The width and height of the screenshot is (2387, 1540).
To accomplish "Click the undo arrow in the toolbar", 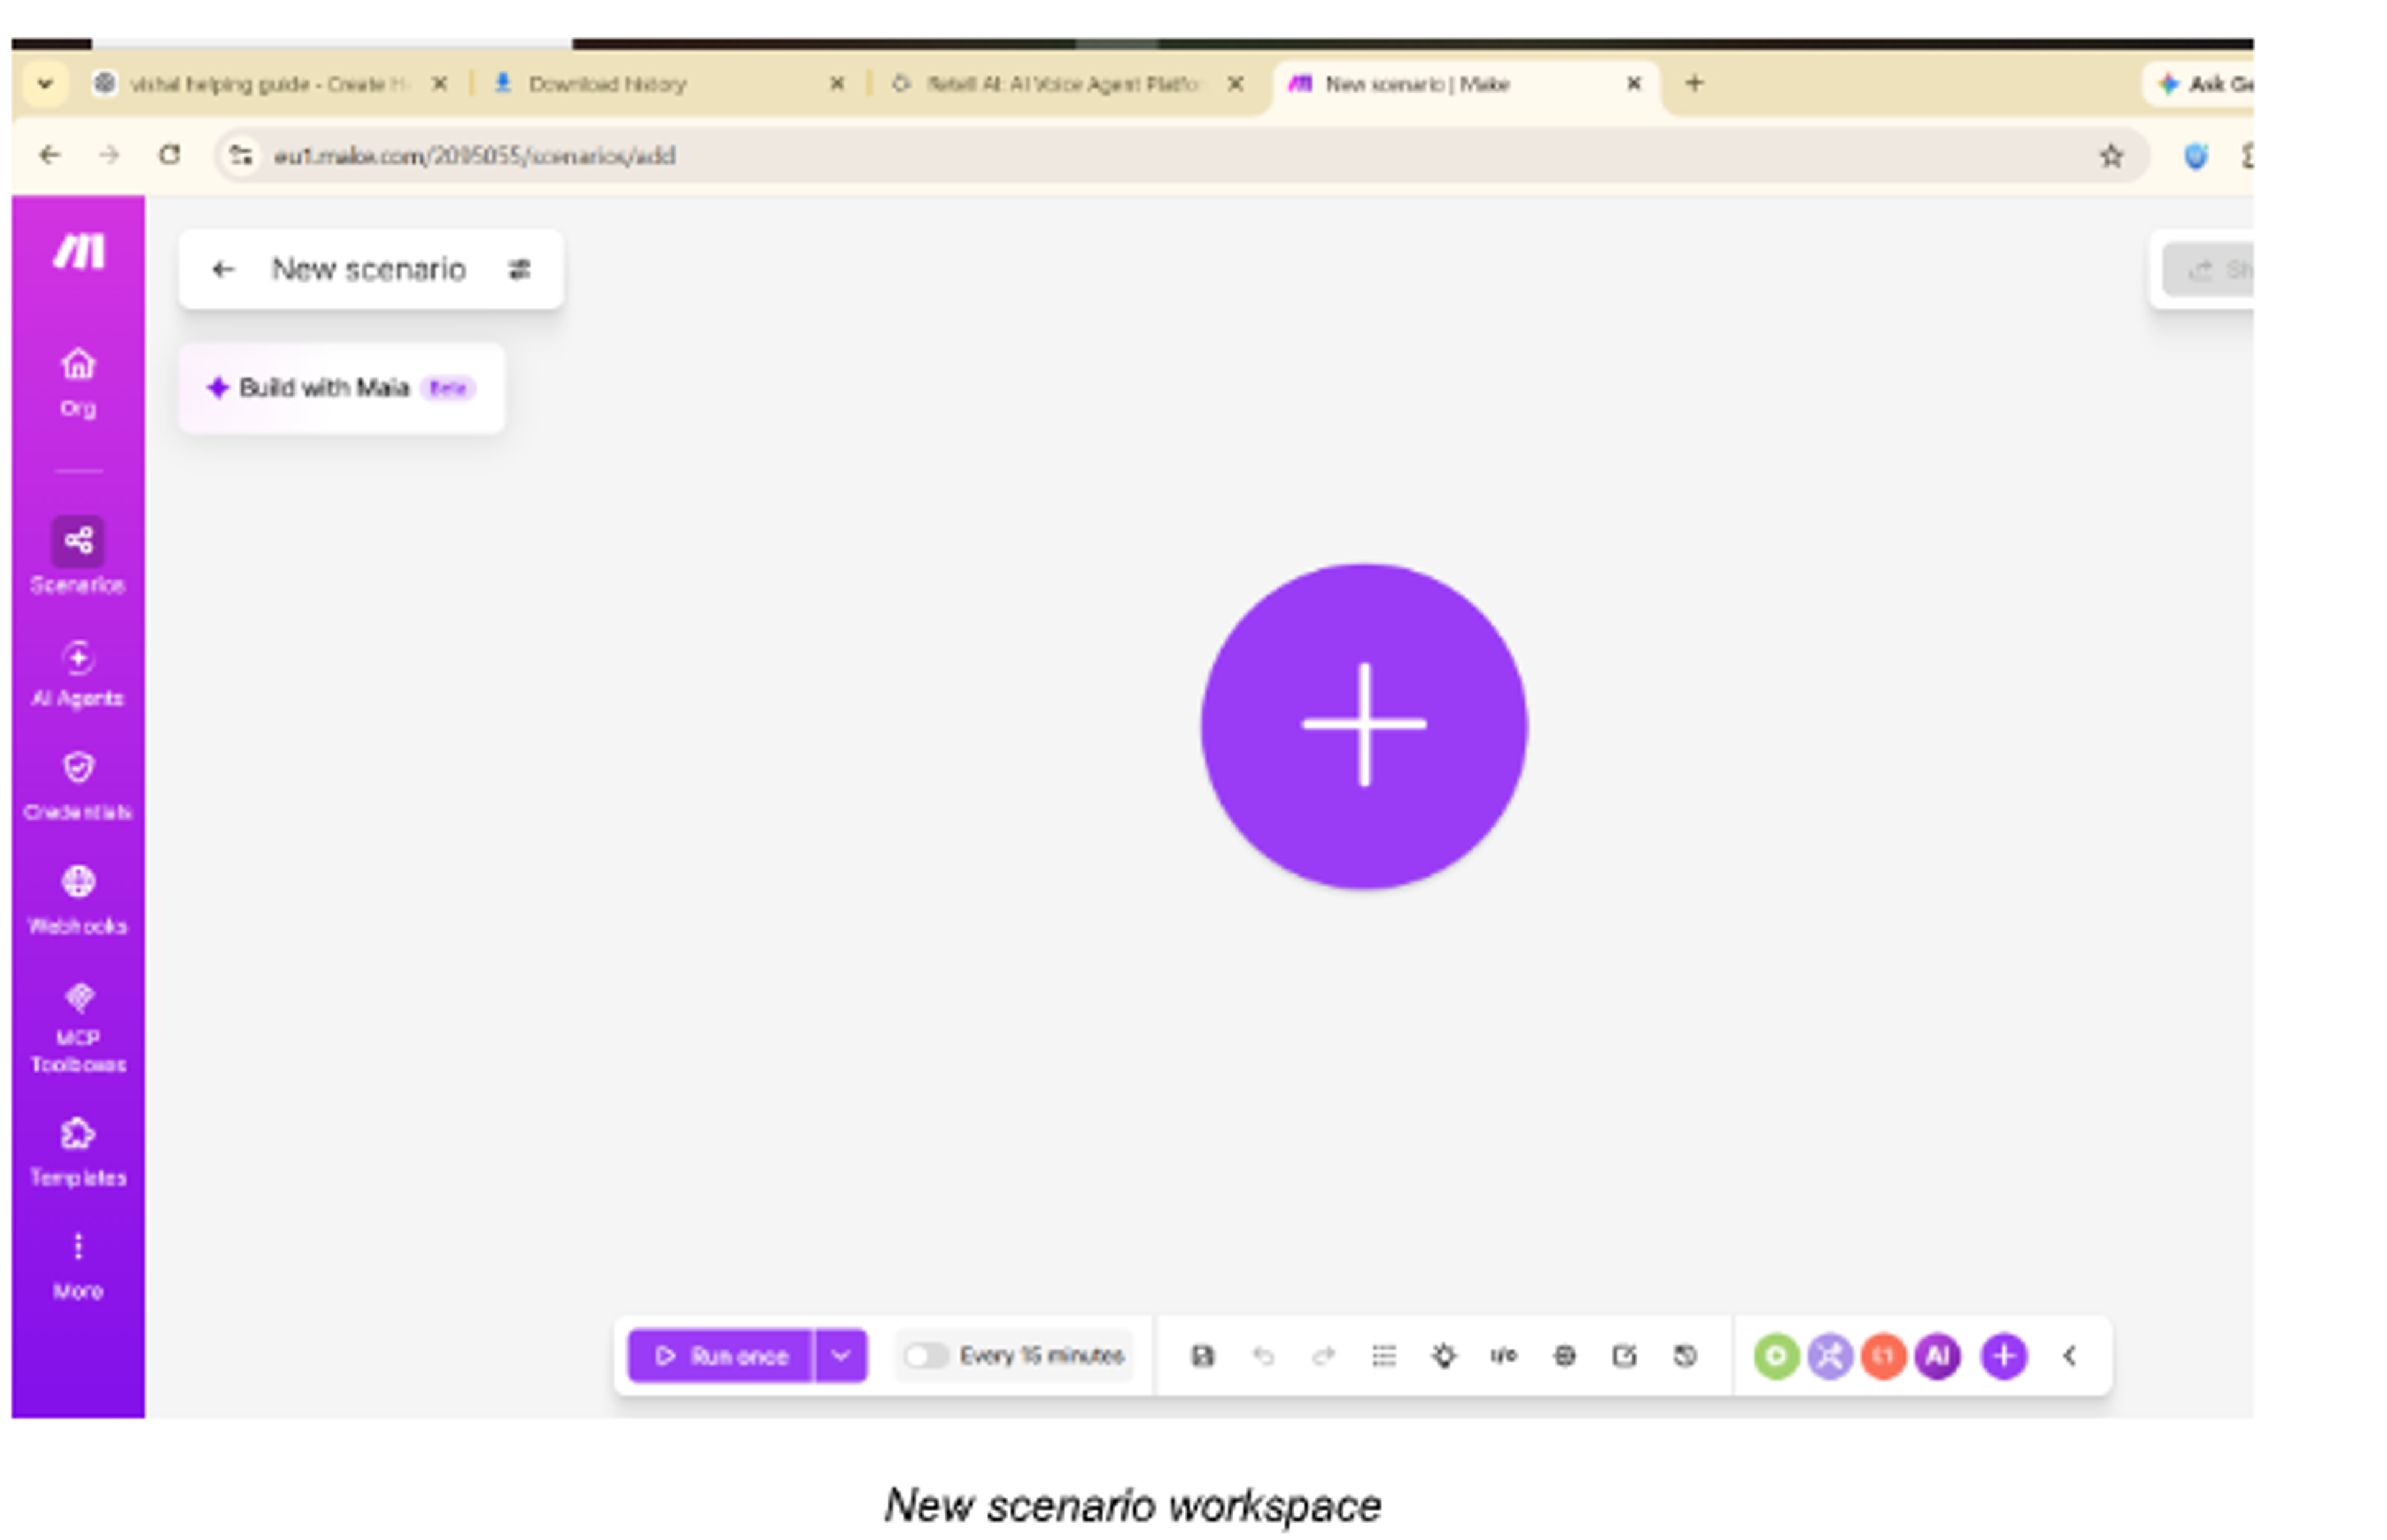I will [1263, 1355].
